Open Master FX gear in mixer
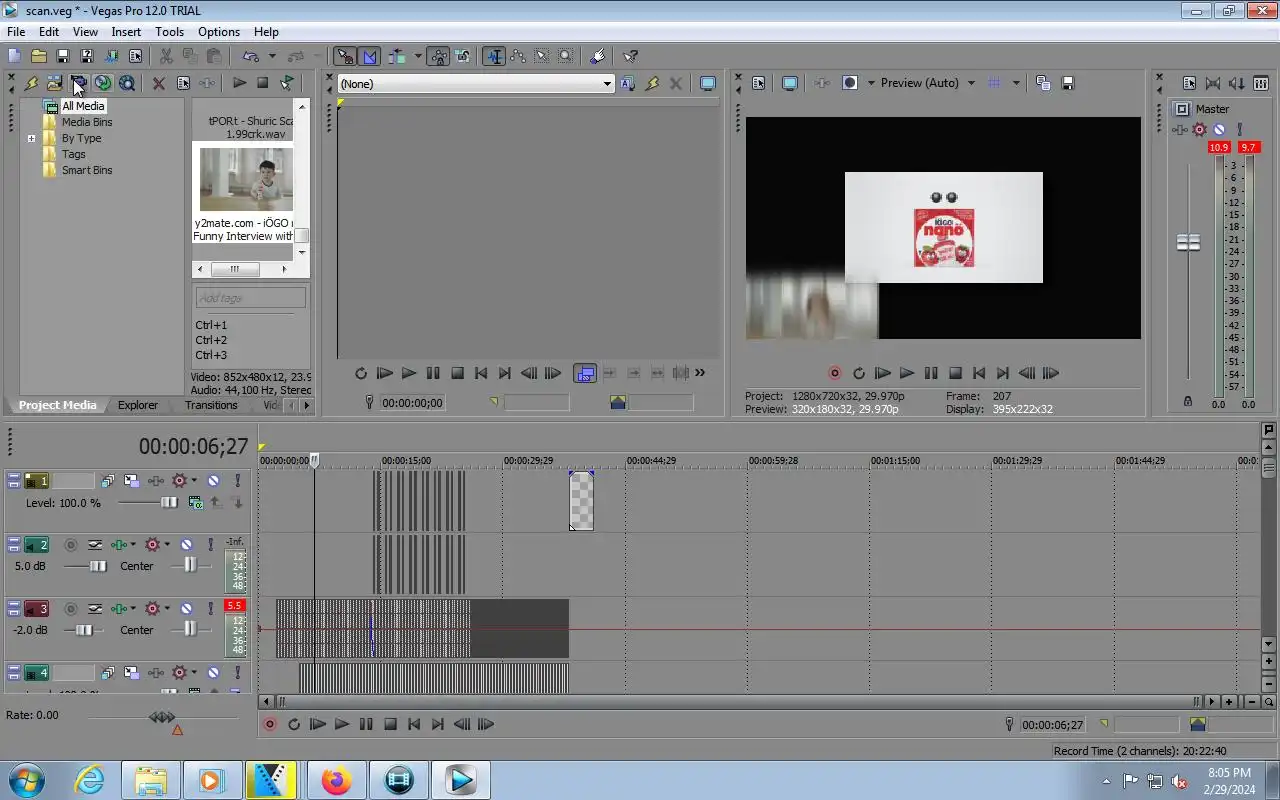 coord(1199,129)
